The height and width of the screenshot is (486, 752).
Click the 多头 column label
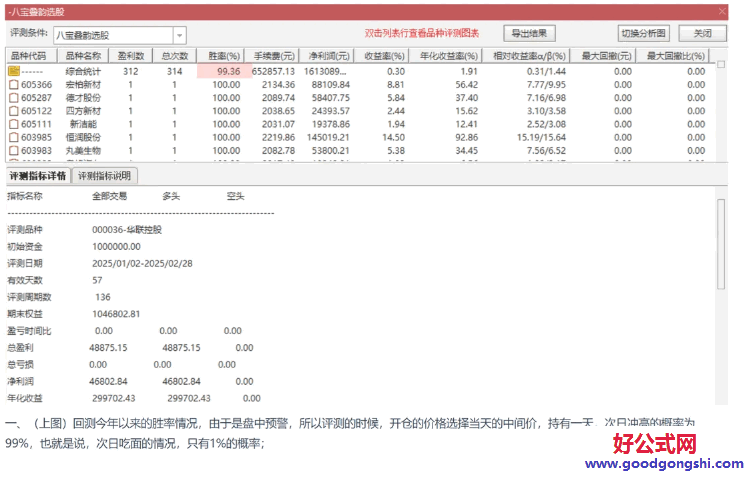171,196
